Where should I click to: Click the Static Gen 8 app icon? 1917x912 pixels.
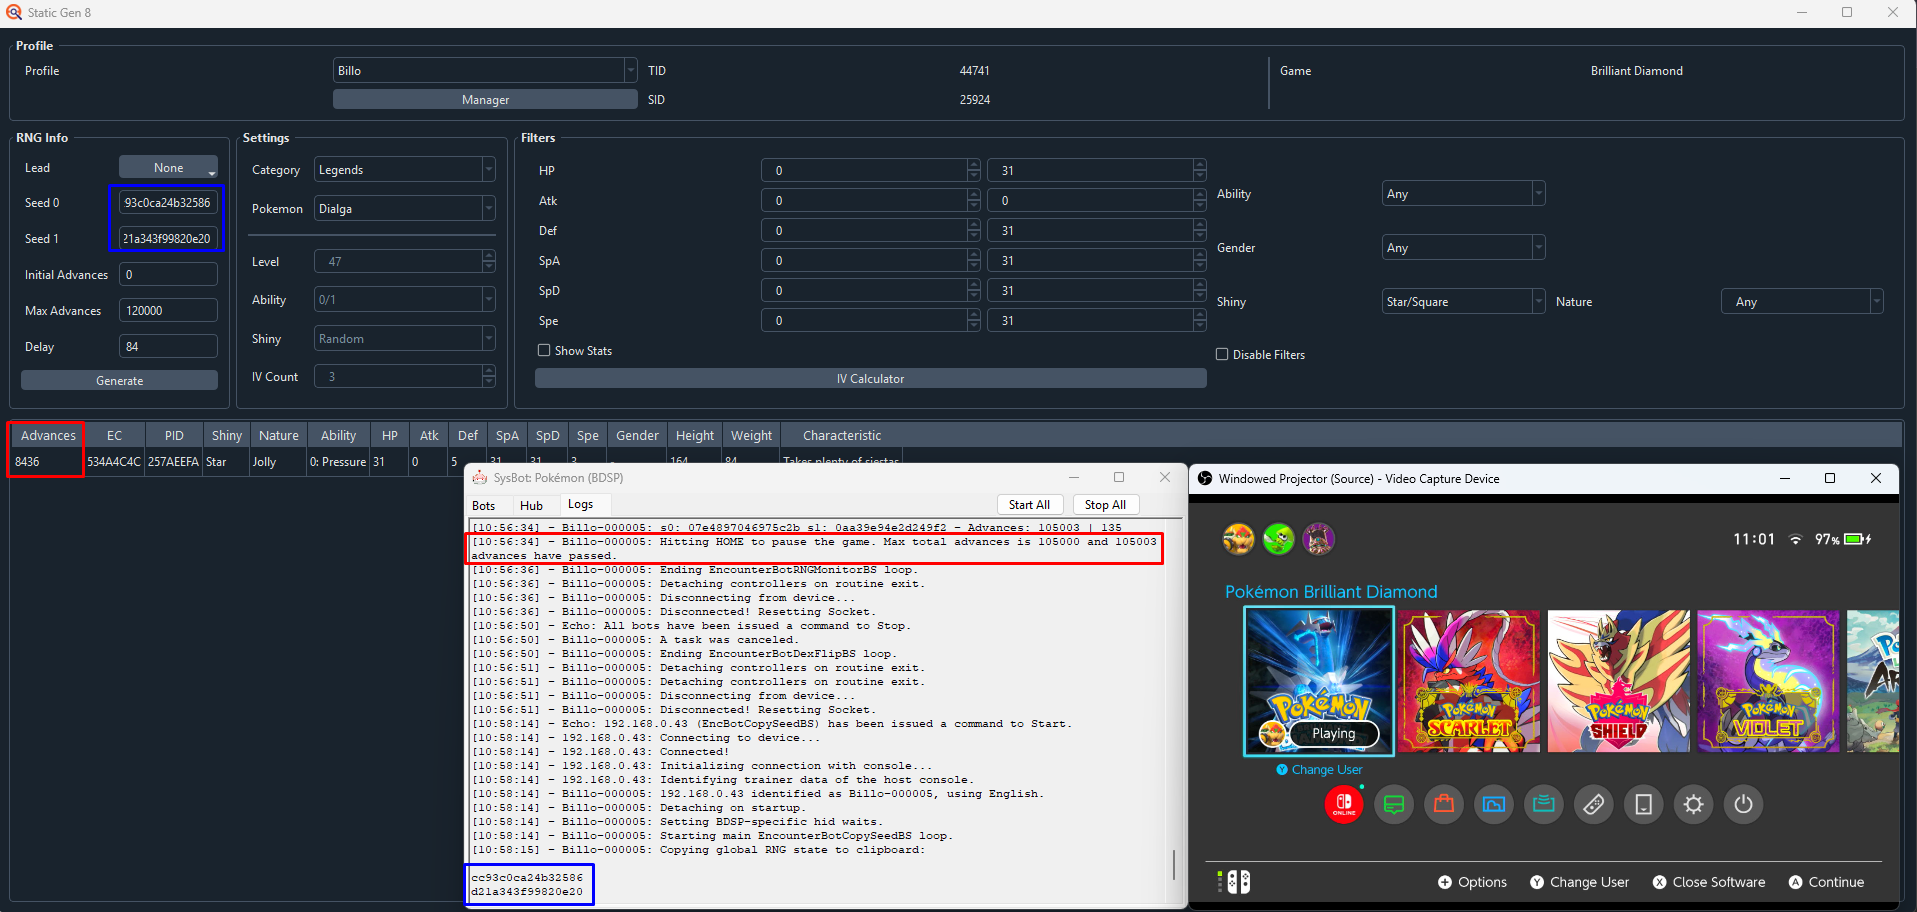14,12
